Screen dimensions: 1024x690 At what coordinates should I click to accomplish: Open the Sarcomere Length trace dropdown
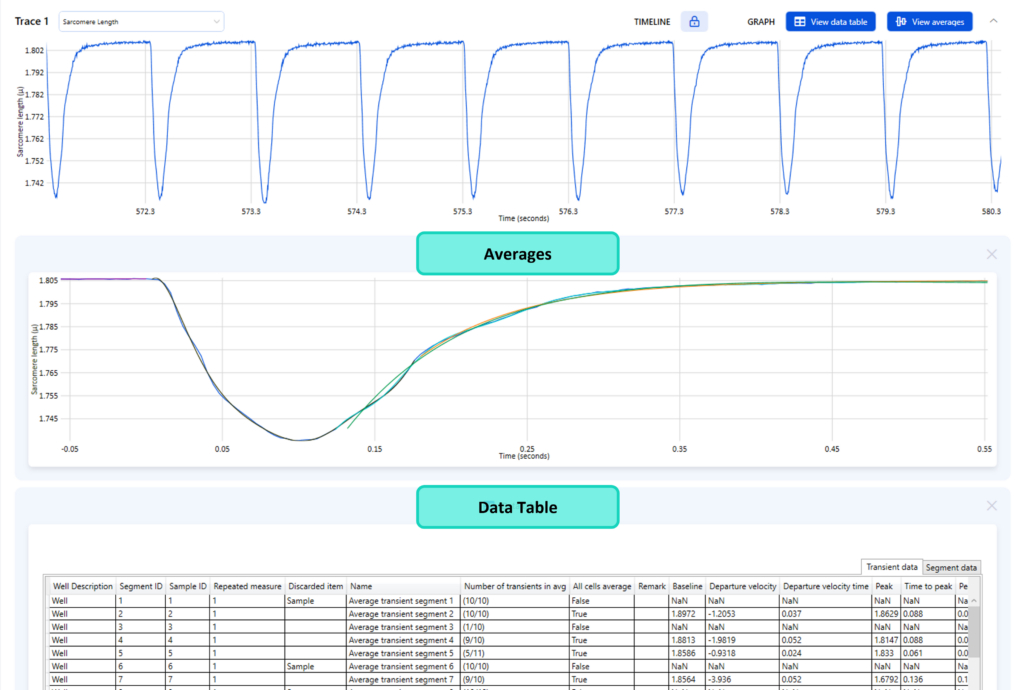[140, 21]
